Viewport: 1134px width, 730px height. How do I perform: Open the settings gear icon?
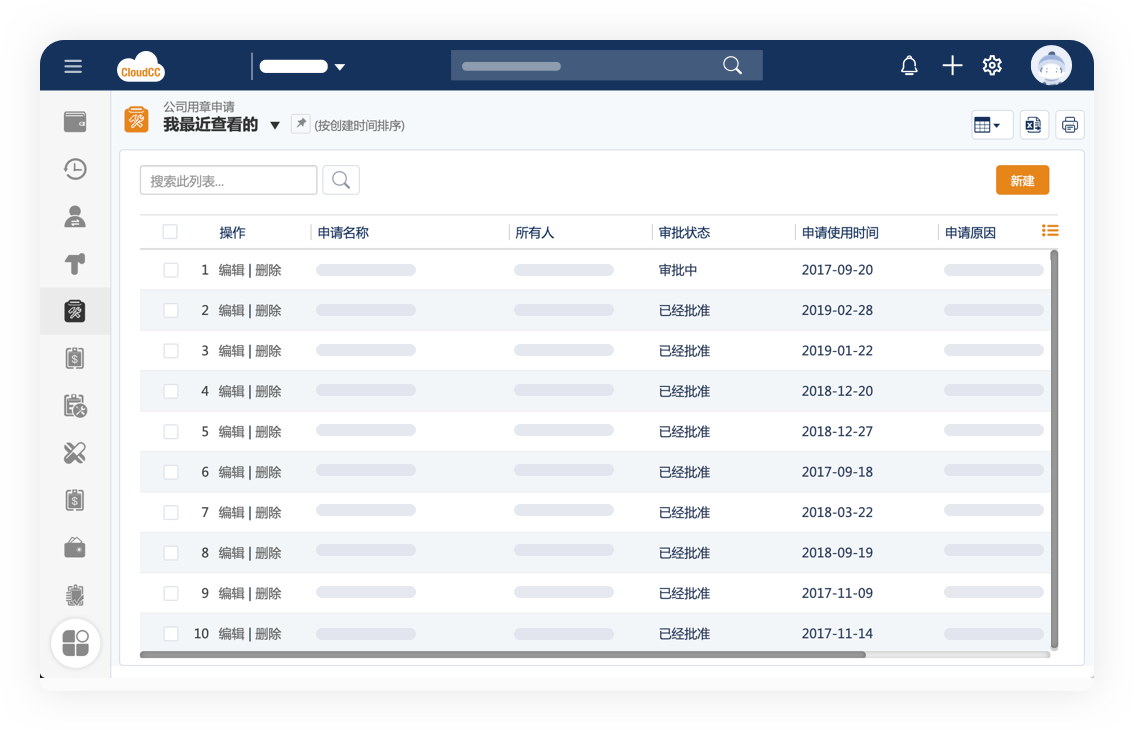(992, 66)
